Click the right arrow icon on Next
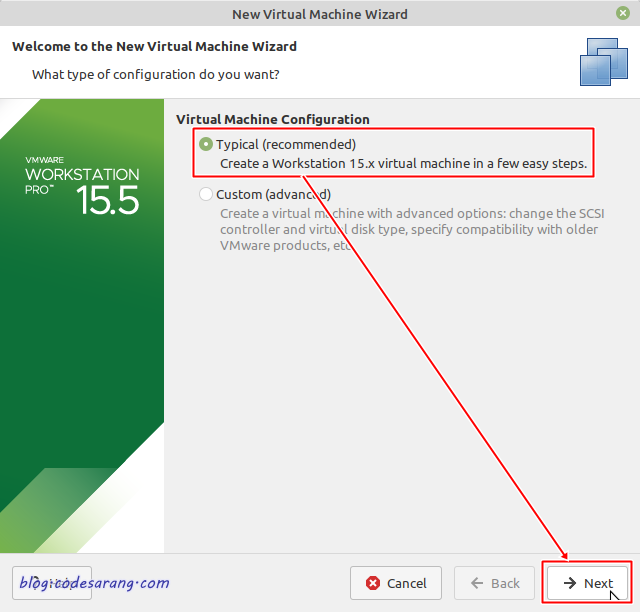This screenshot has width=640, height=612. 570,583
